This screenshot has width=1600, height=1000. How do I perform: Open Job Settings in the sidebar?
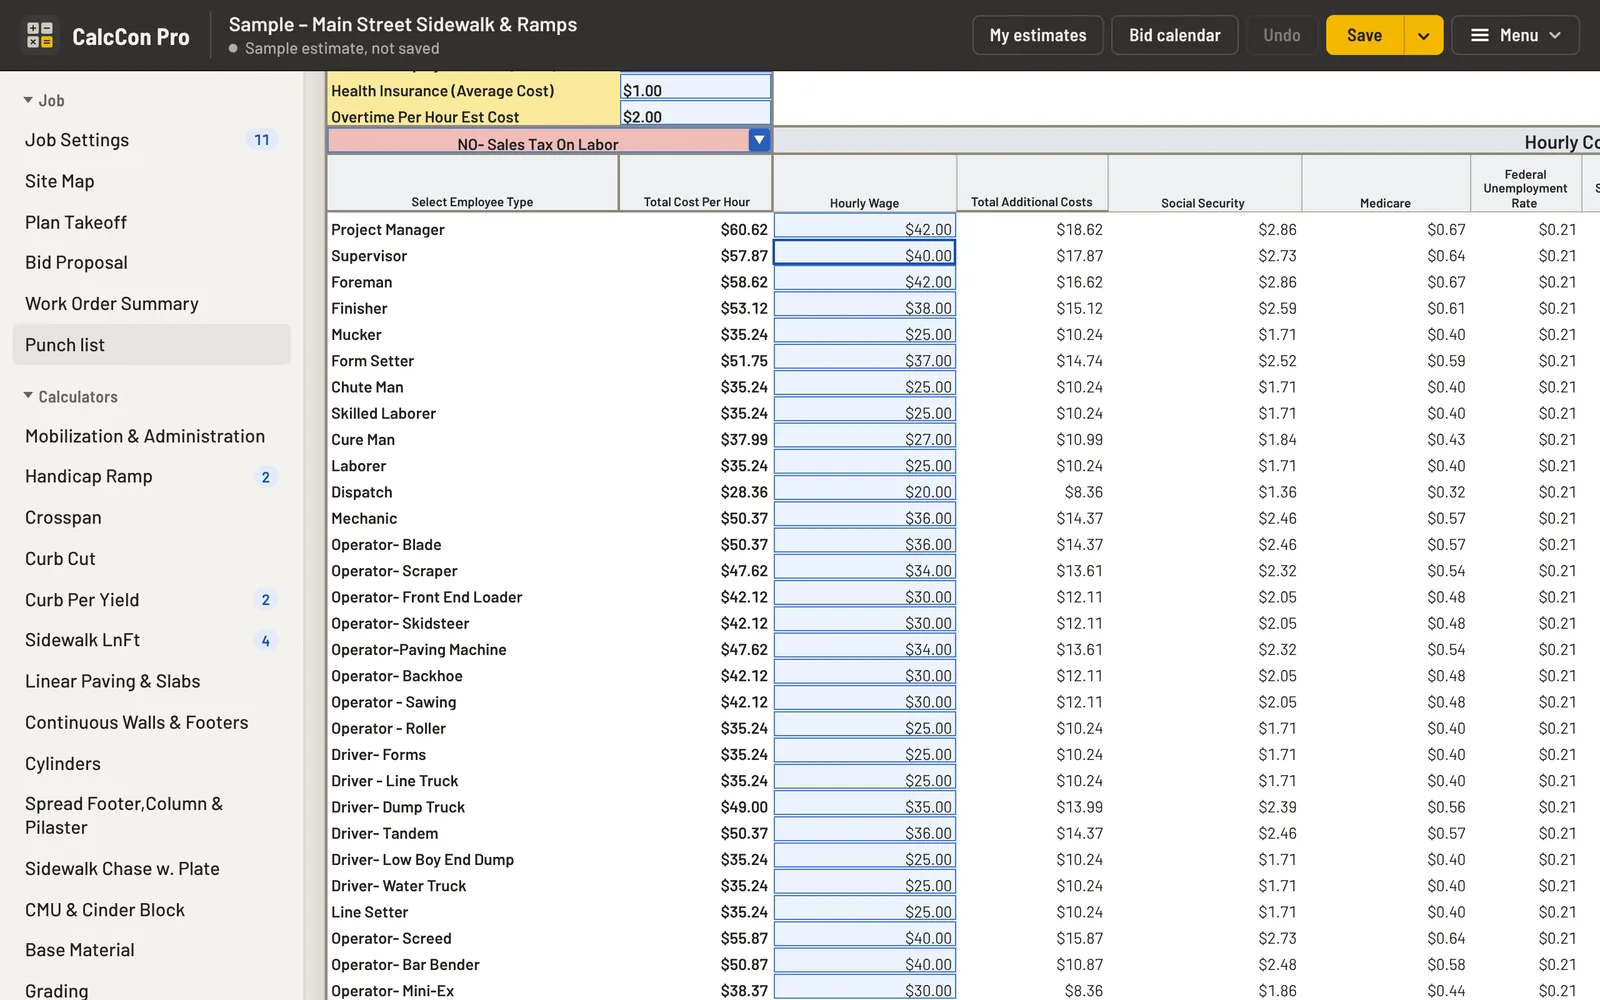coord(152,140)
